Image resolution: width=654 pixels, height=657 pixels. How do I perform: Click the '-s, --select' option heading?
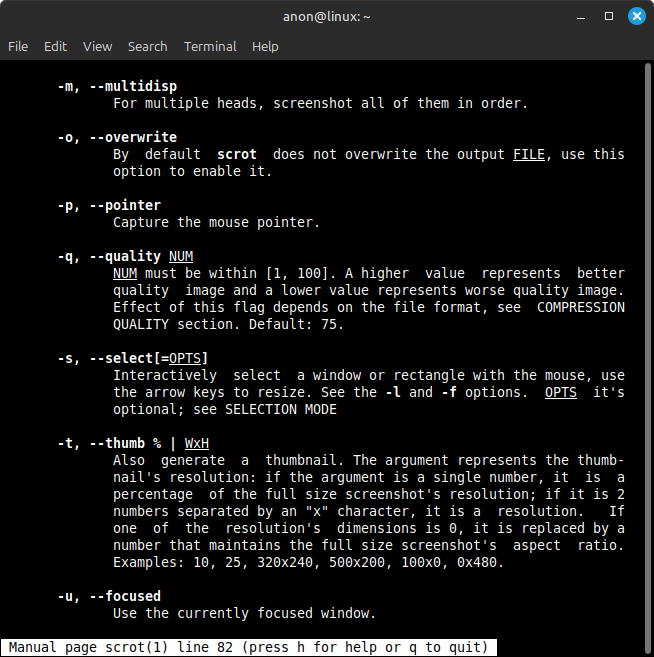tap(133, 358)
